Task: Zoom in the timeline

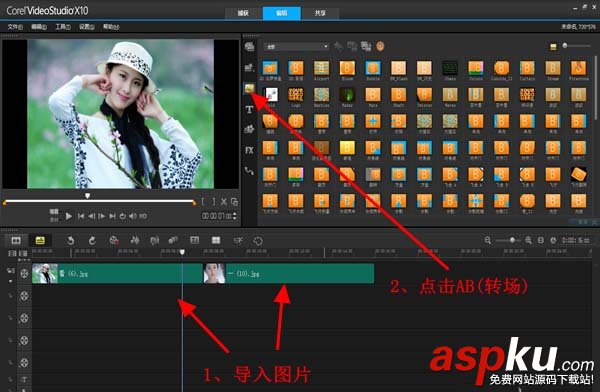Action: 528,240
